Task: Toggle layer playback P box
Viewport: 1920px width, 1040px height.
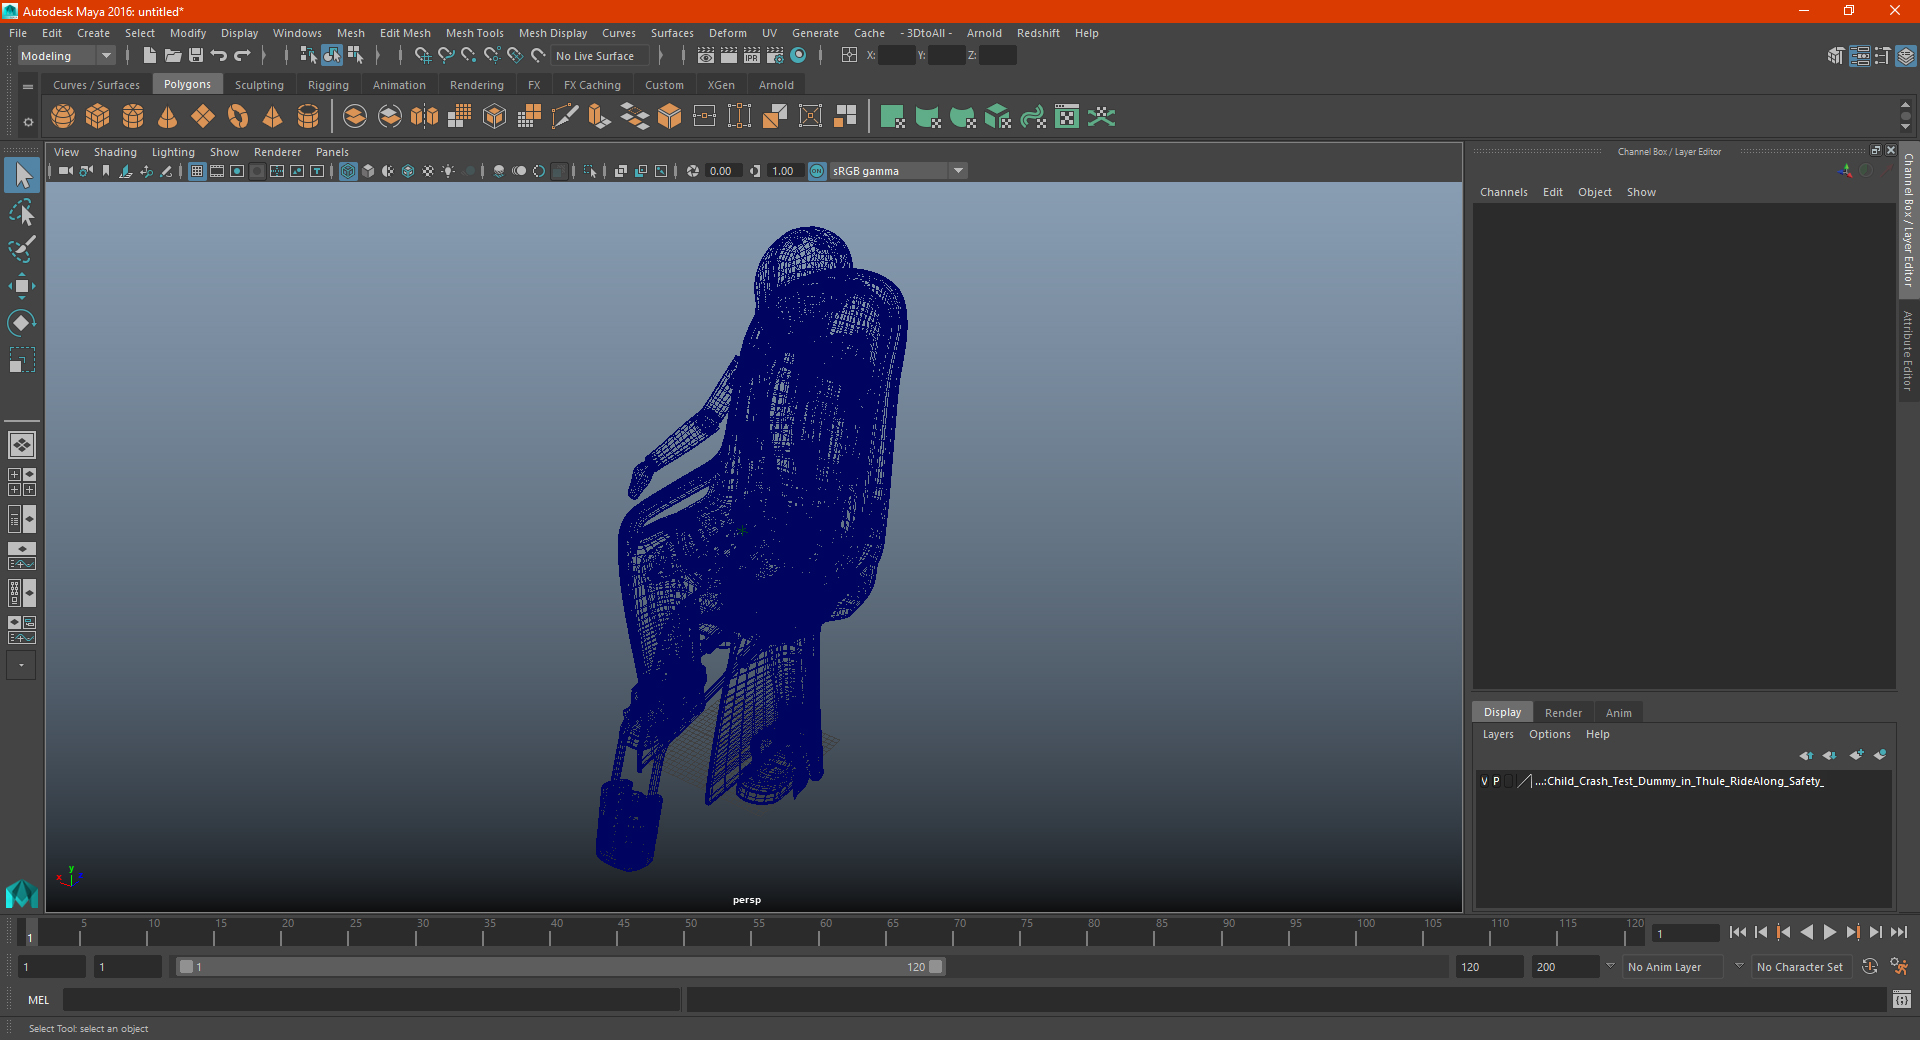Action: point(1496,781)
